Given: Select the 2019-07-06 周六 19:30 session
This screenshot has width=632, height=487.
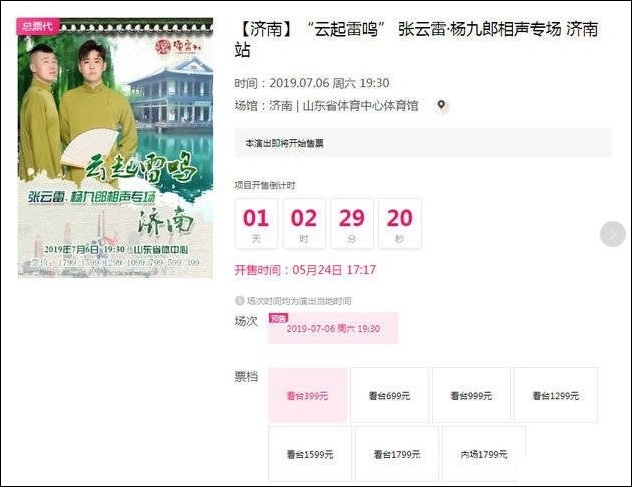Looking at the screenshot, I should point(333,328).
